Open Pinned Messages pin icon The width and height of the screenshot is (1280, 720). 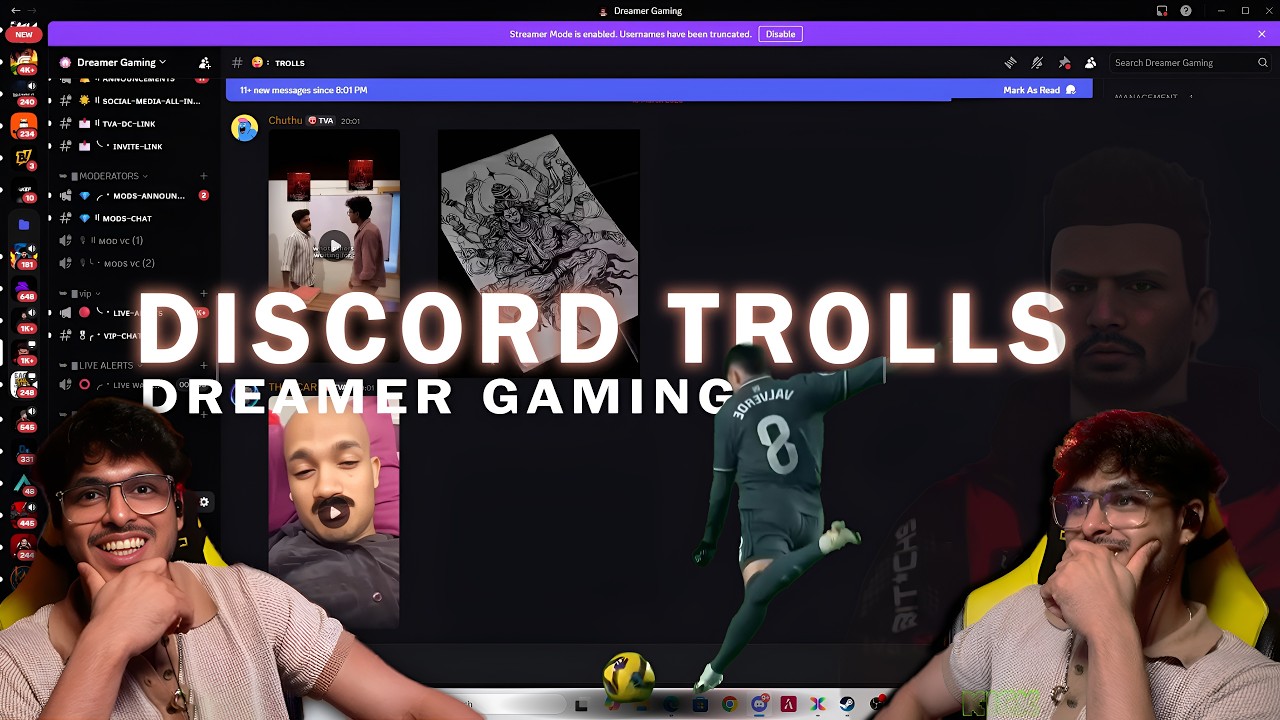[x=1064, y=63]
